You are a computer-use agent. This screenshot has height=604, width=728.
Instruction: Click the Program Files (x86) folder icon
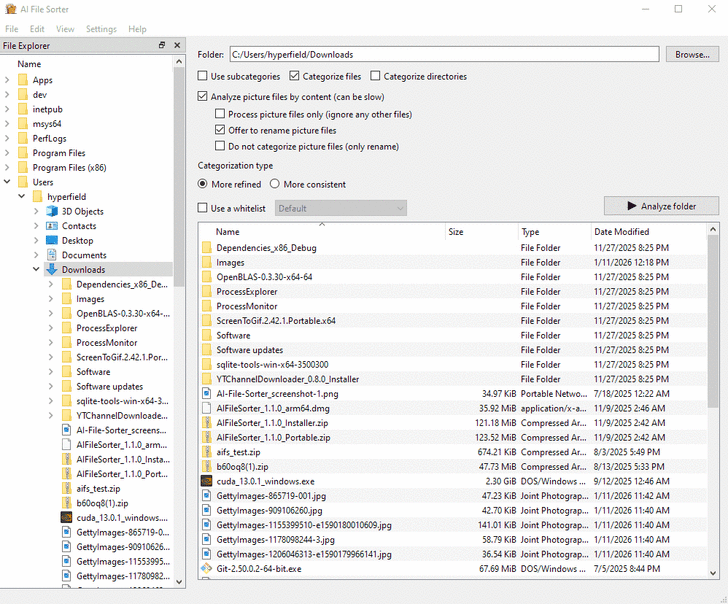pyautogui.click(x=23, y=168)
